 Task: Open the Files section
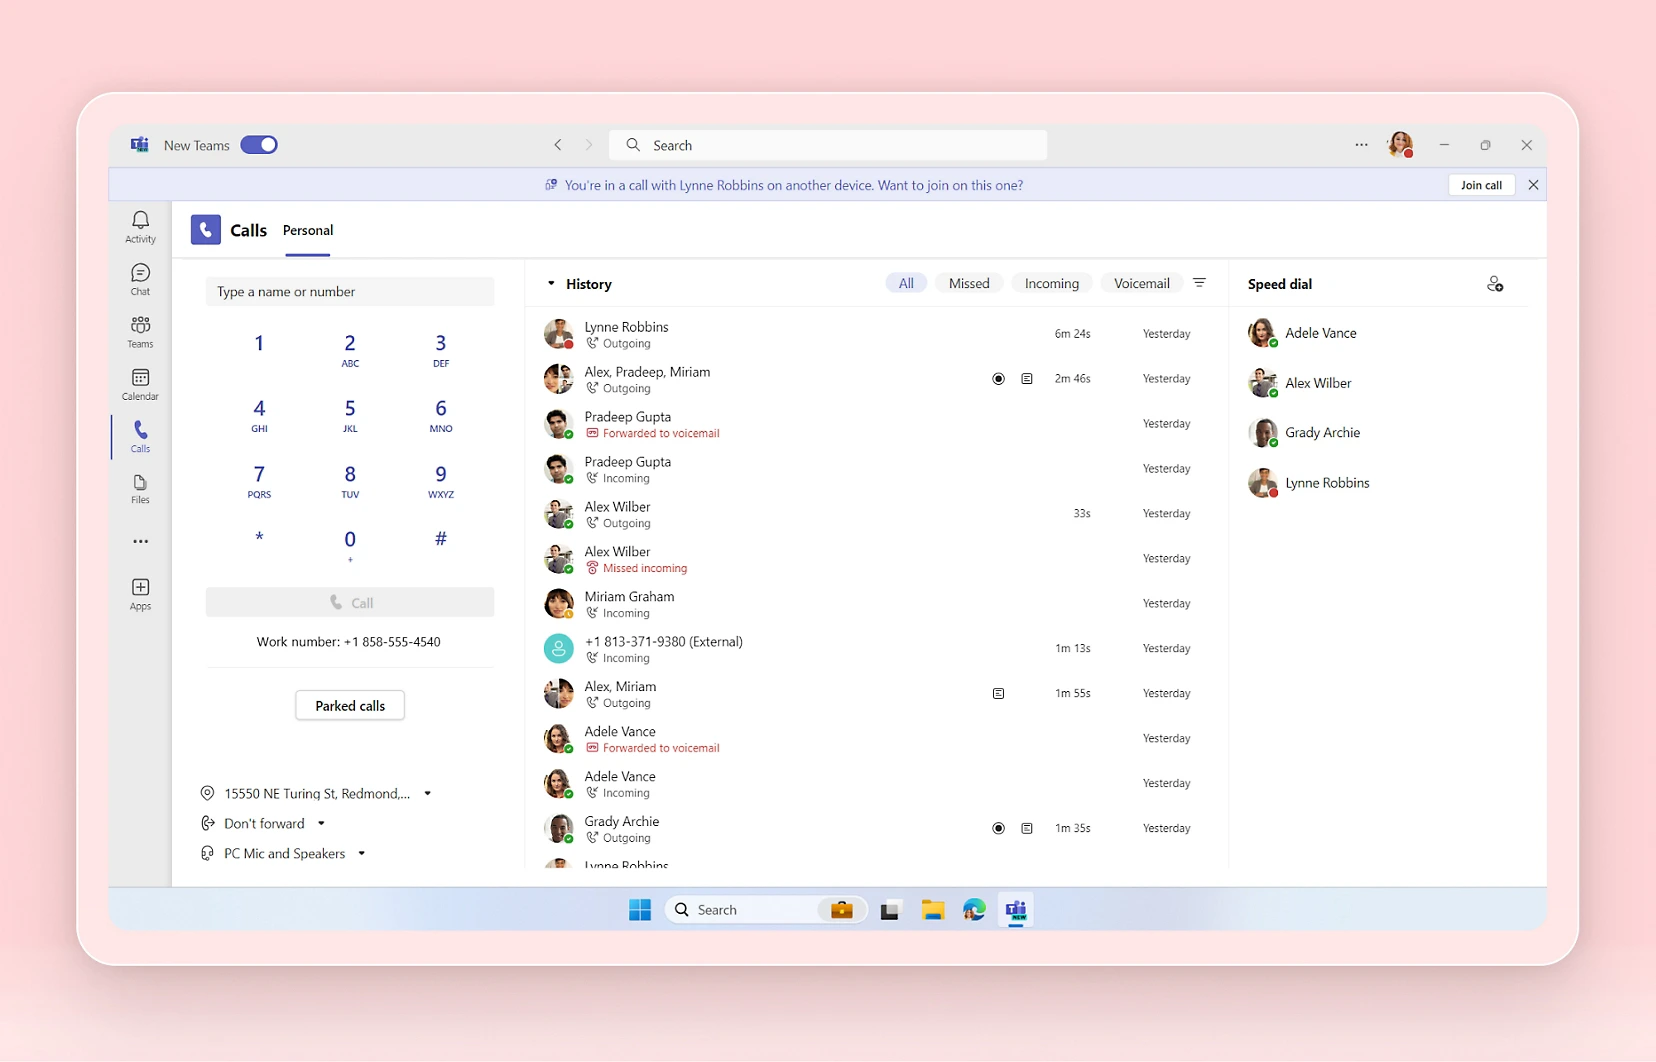pos(140,489)
